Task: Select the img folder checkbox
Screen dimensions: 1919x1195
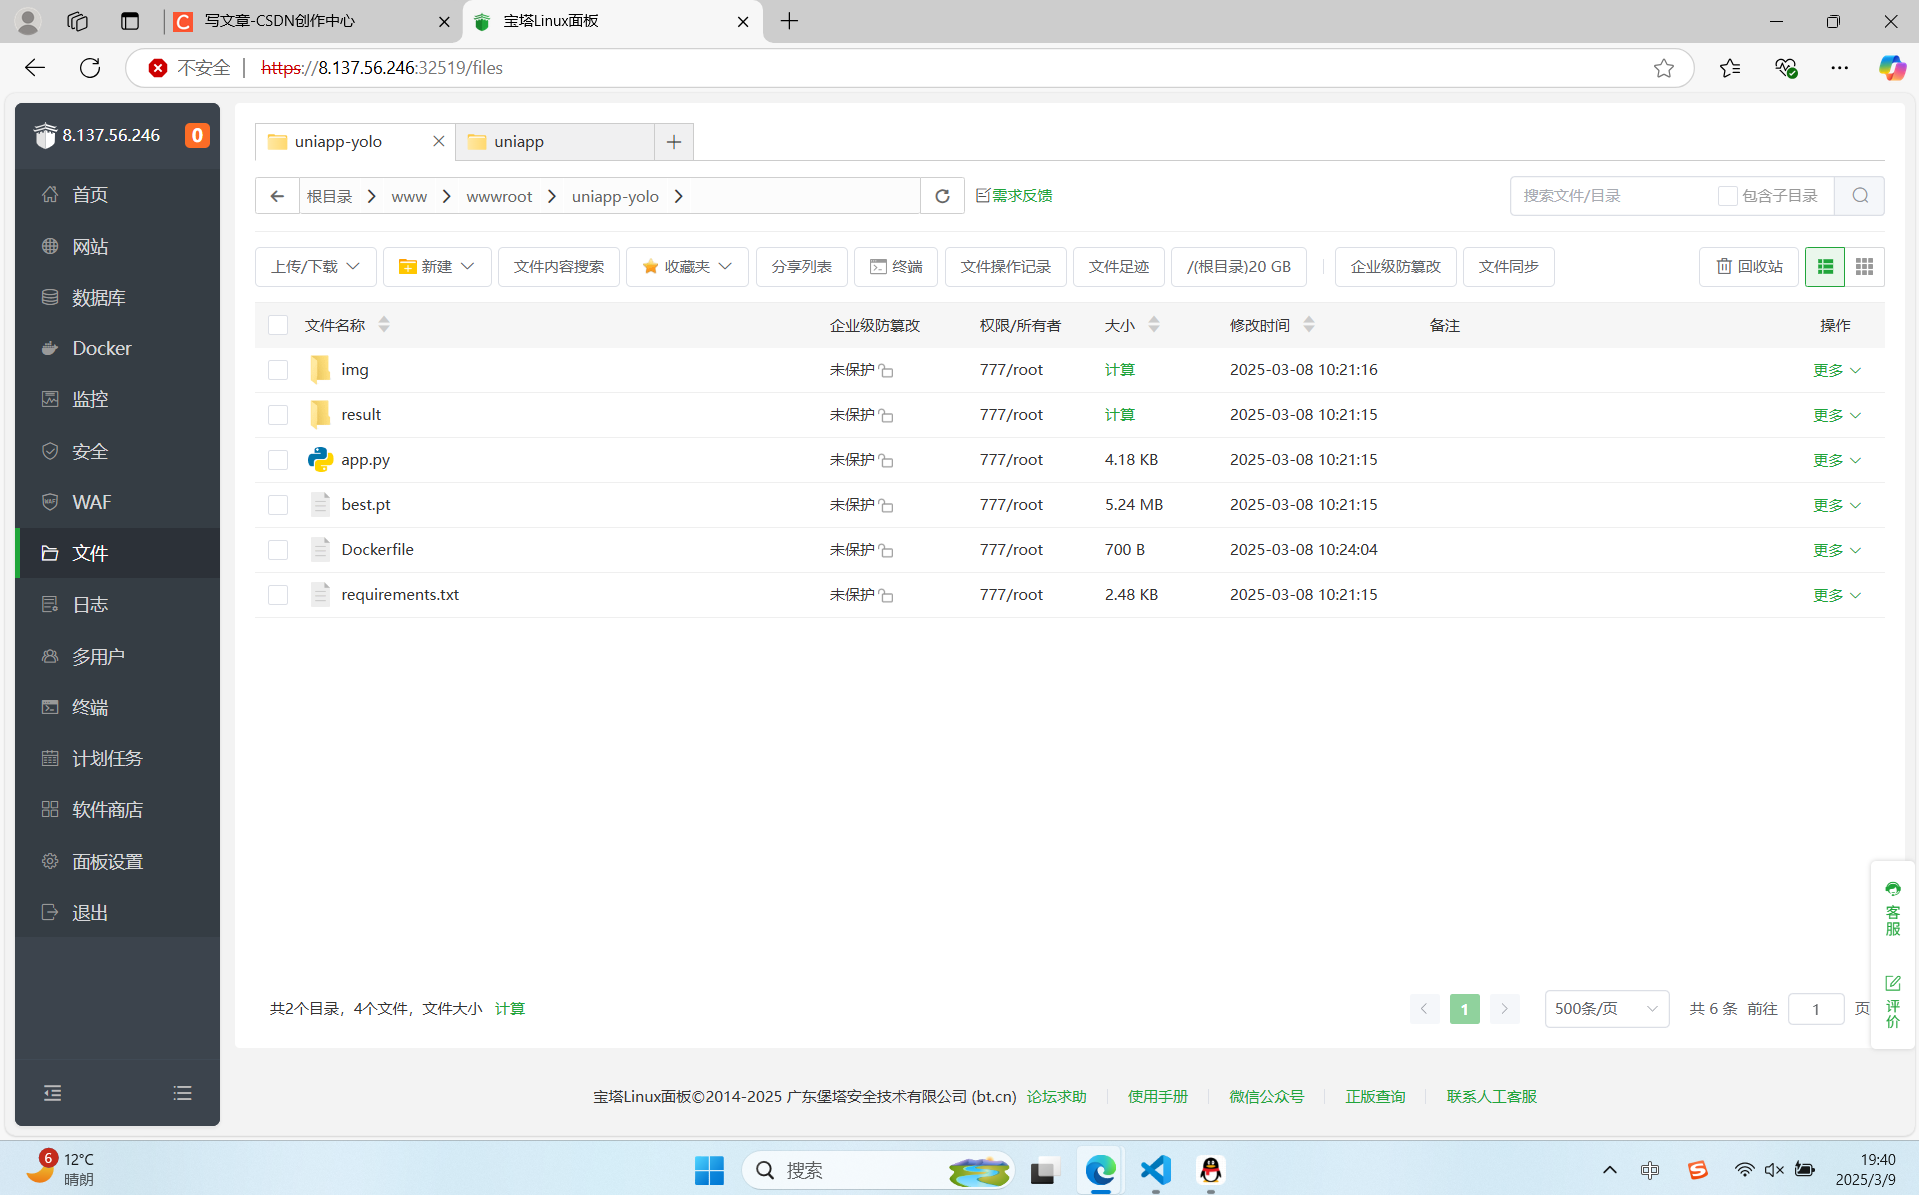Action: pyautogui.click(x=278, y=370)
